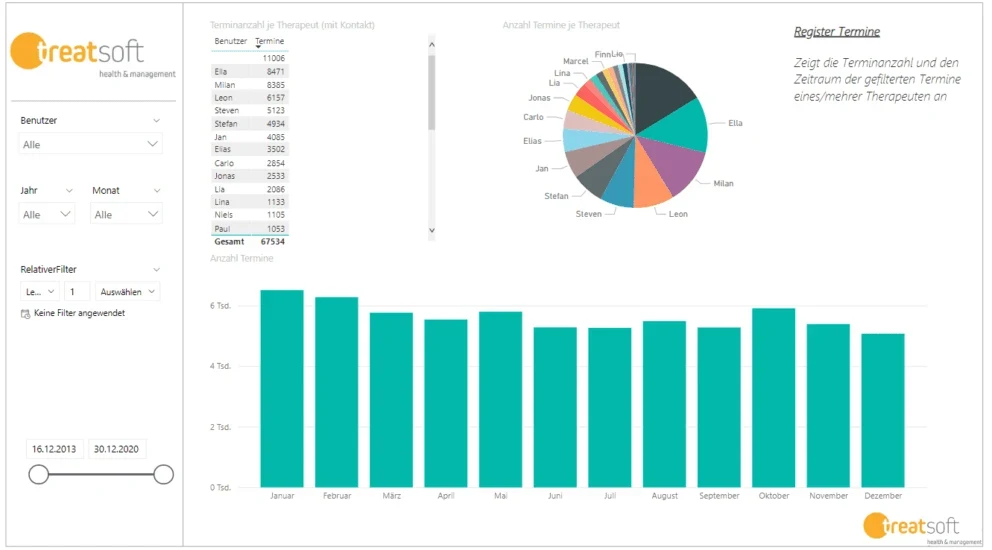Viewport: 992px width, 550px height.
Task: Select the Elias row in the table
Action: pyautogui.click(x=249, y=149)
